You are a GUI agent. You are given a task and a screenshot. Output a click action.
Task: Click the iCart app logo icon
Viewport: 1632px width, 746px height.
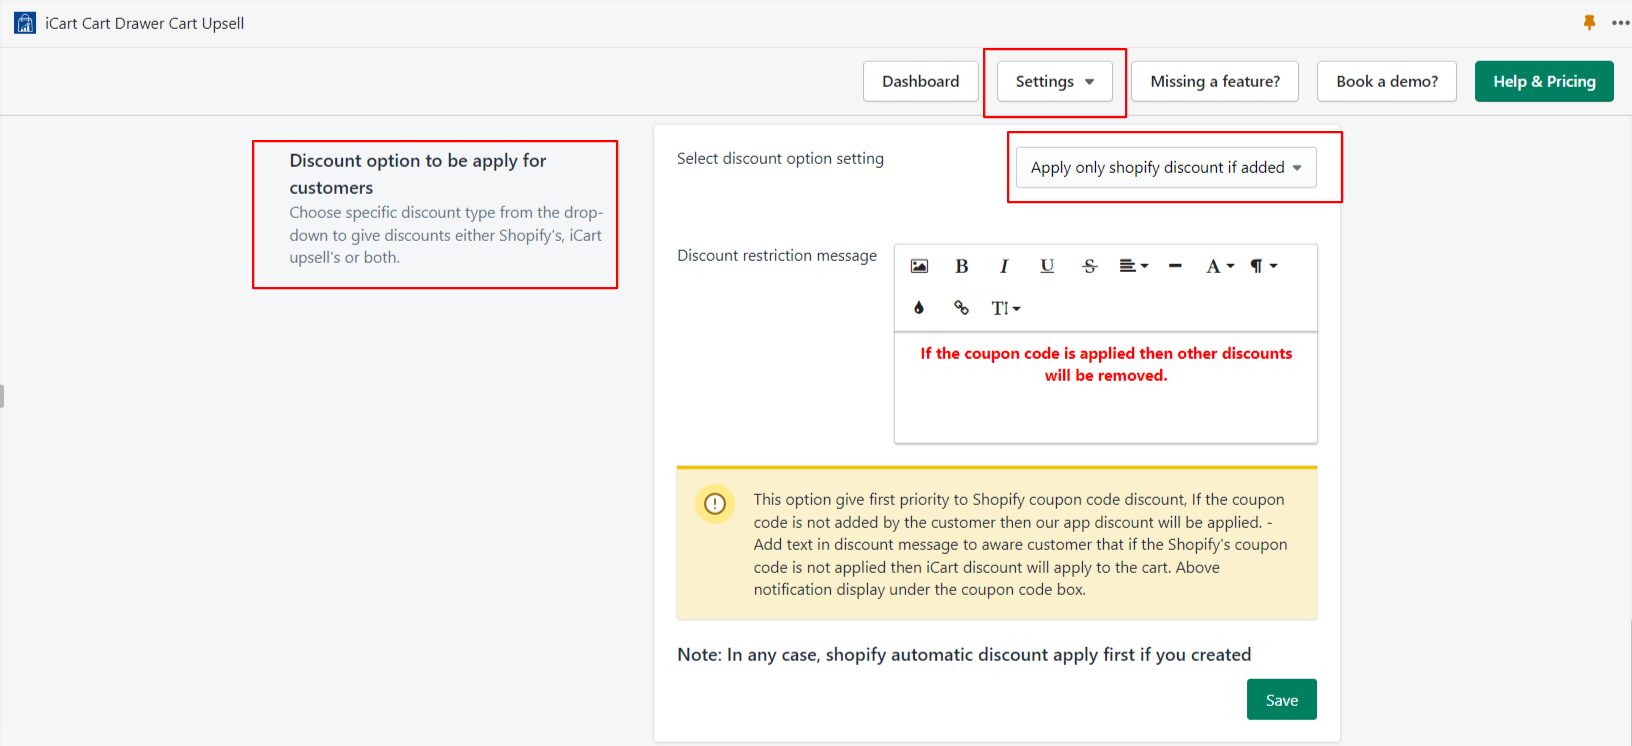click(25, 23)
